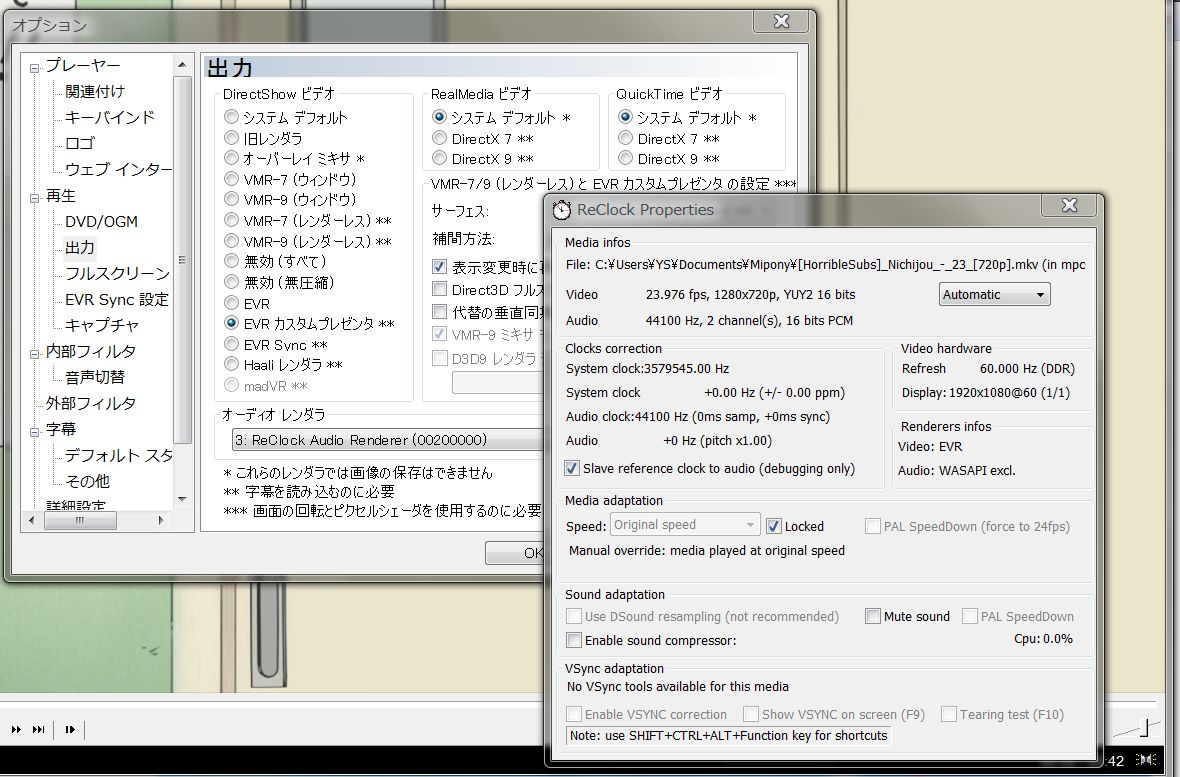Screen dimensions: 1180x777
Task: Select DirectX 7 under QuickTime ビデオ
Action: pyautogui.click(x=625, y=138)
